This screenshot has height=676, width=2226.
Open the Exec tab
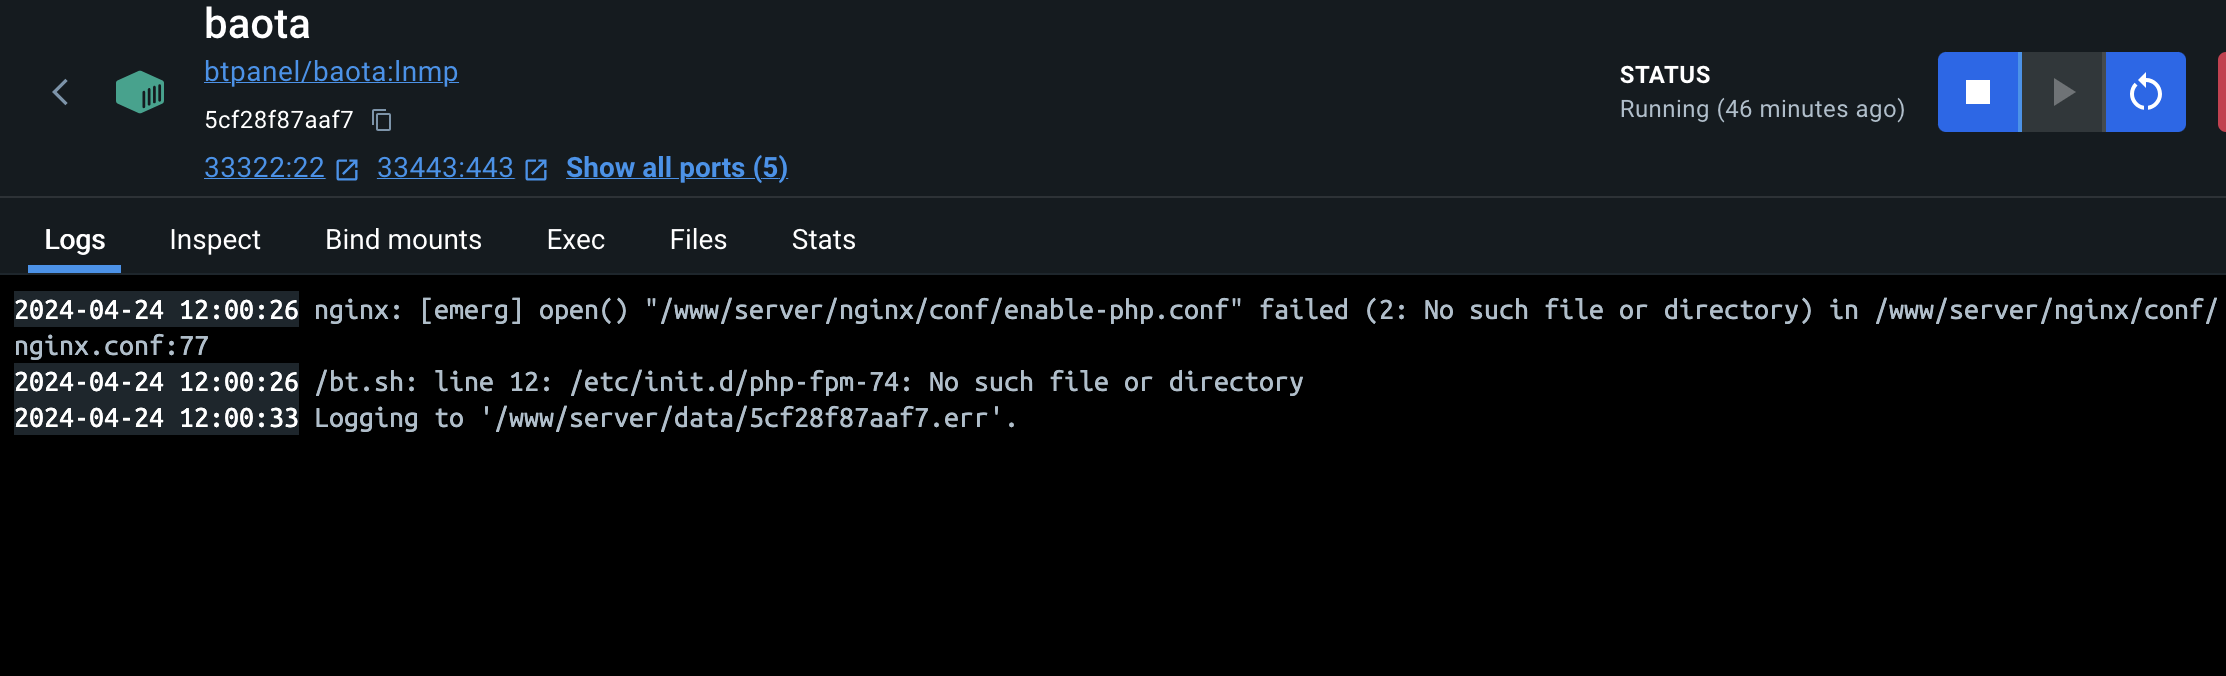pos(576,240)
